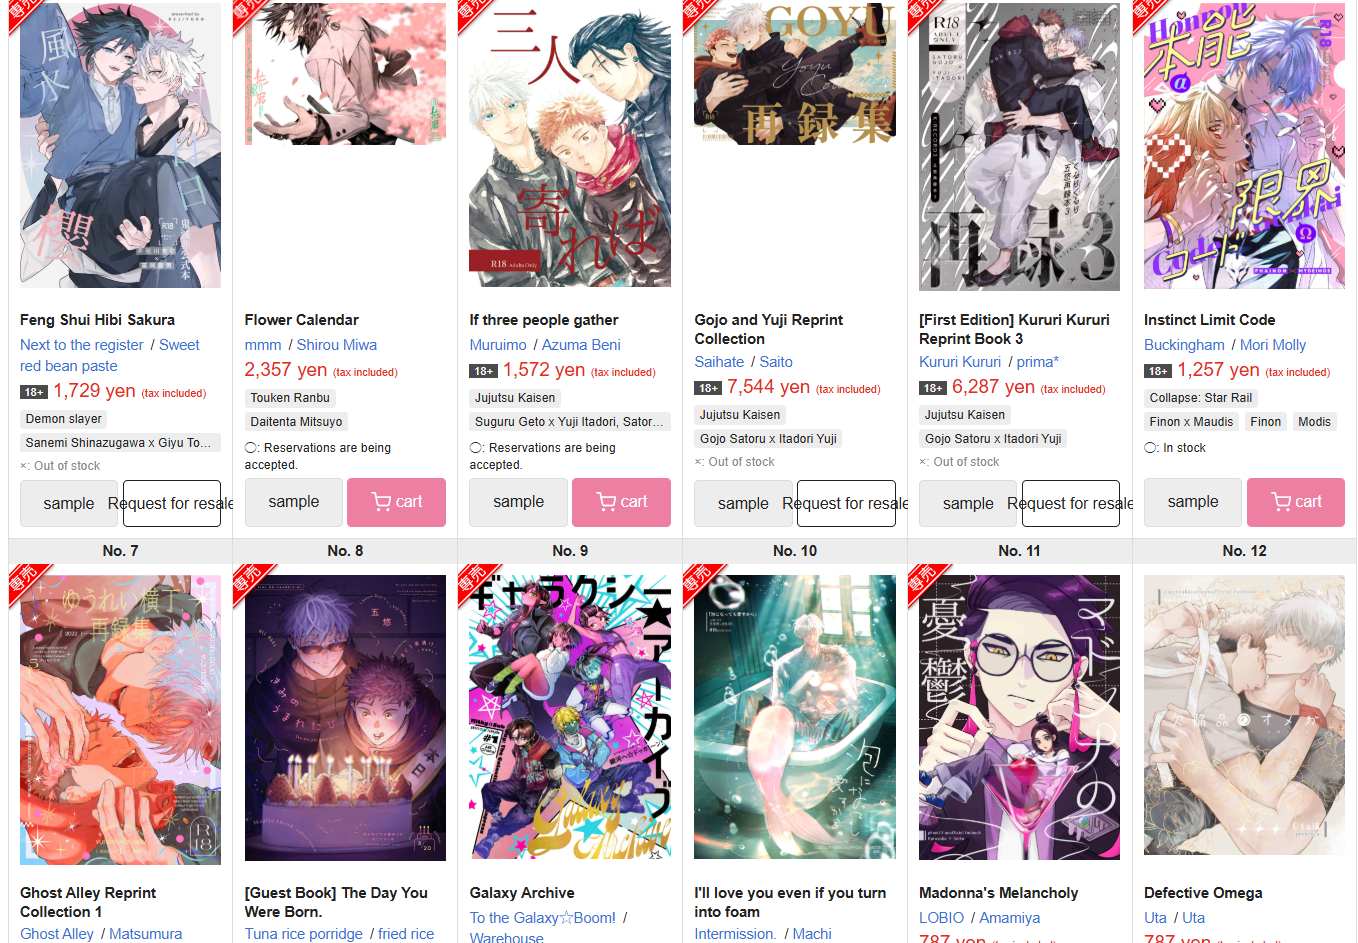The image size is (1358, 943).
Task: Open the Buckingham circle link
Action: (x=1184, y=345)
